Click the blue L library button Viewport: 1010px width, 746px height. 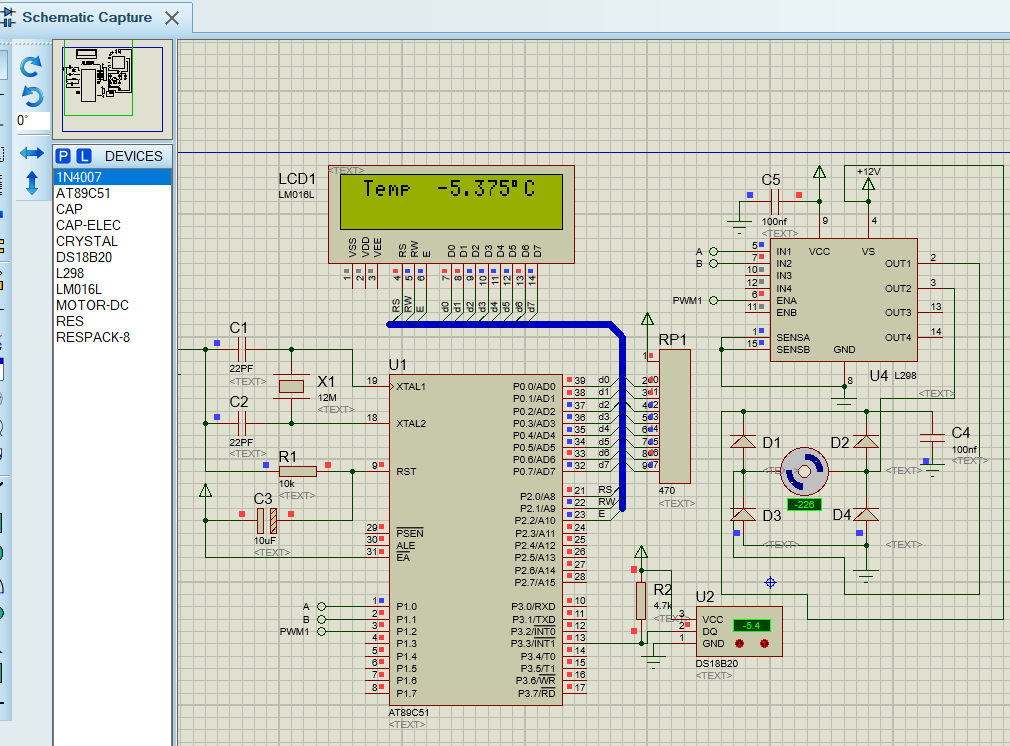pos(84,156)
